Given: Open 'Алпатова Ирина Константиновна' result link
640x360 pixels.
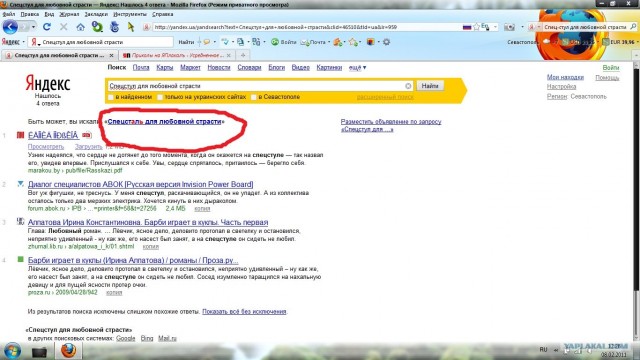Looking at the screenshot, I should [148, 222].
